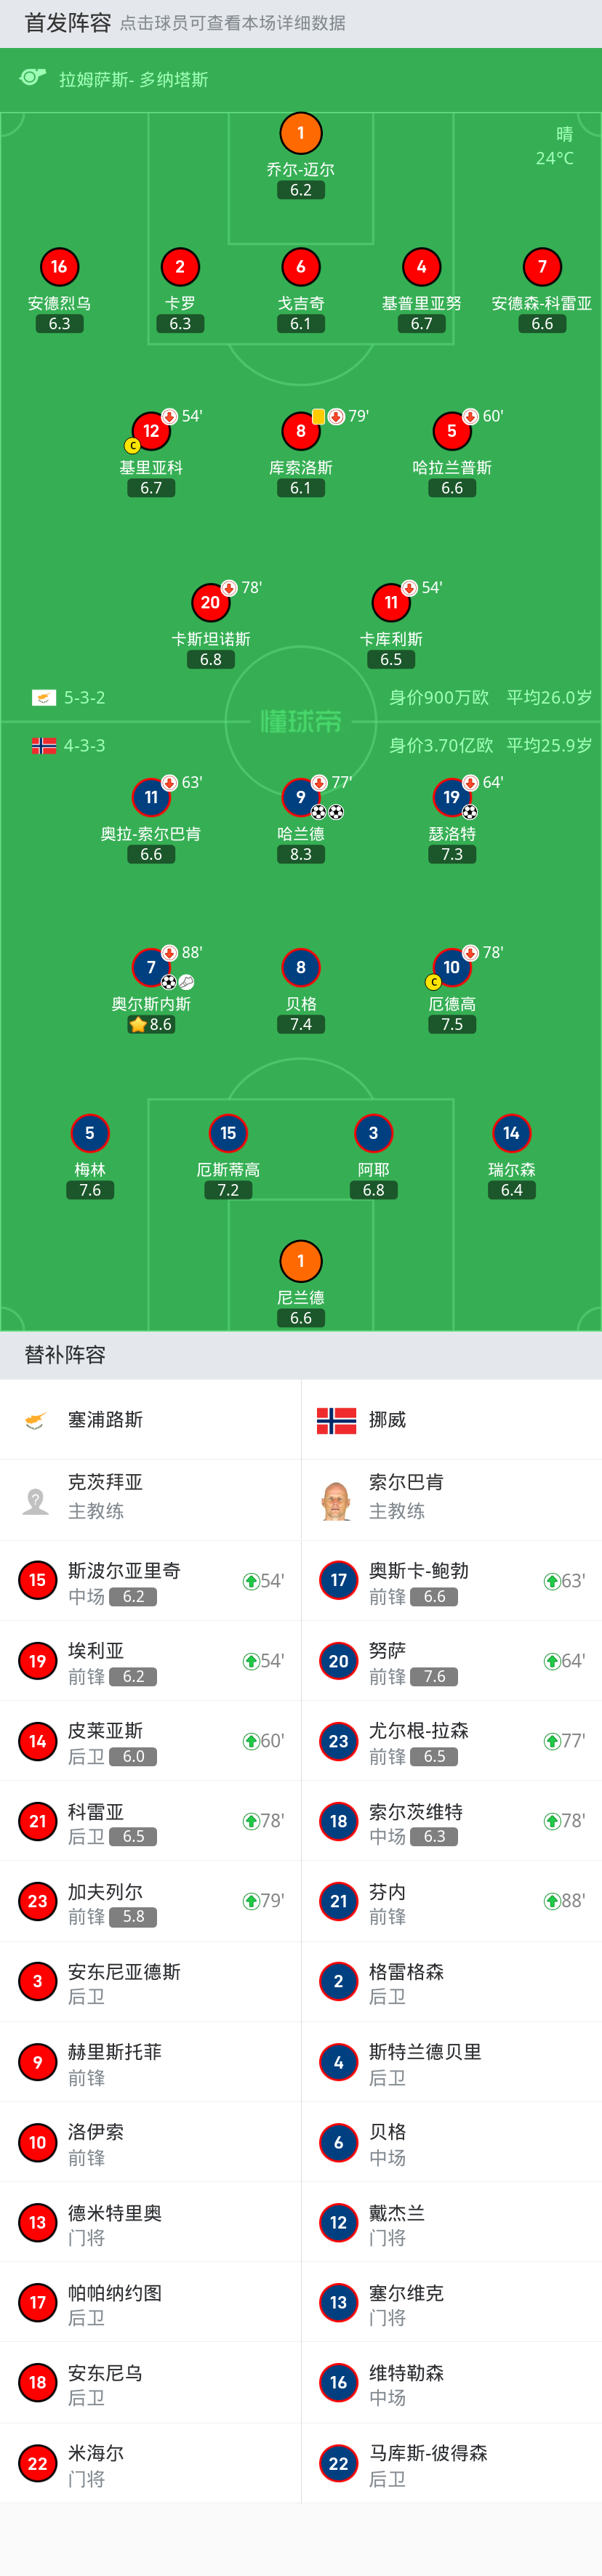Click the referee whistle icon
The height and width of the screenshot is (2576, 602).
coord(33,78)
